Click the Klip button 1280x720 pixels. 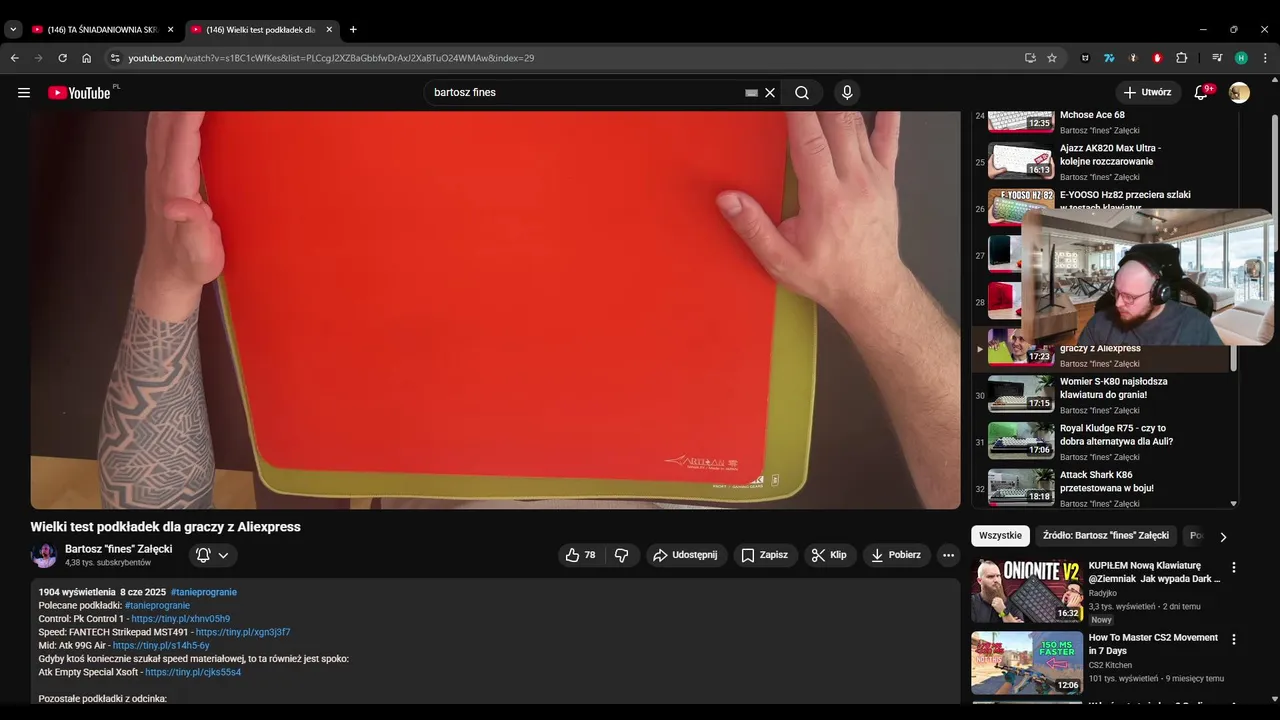(829, 555)
